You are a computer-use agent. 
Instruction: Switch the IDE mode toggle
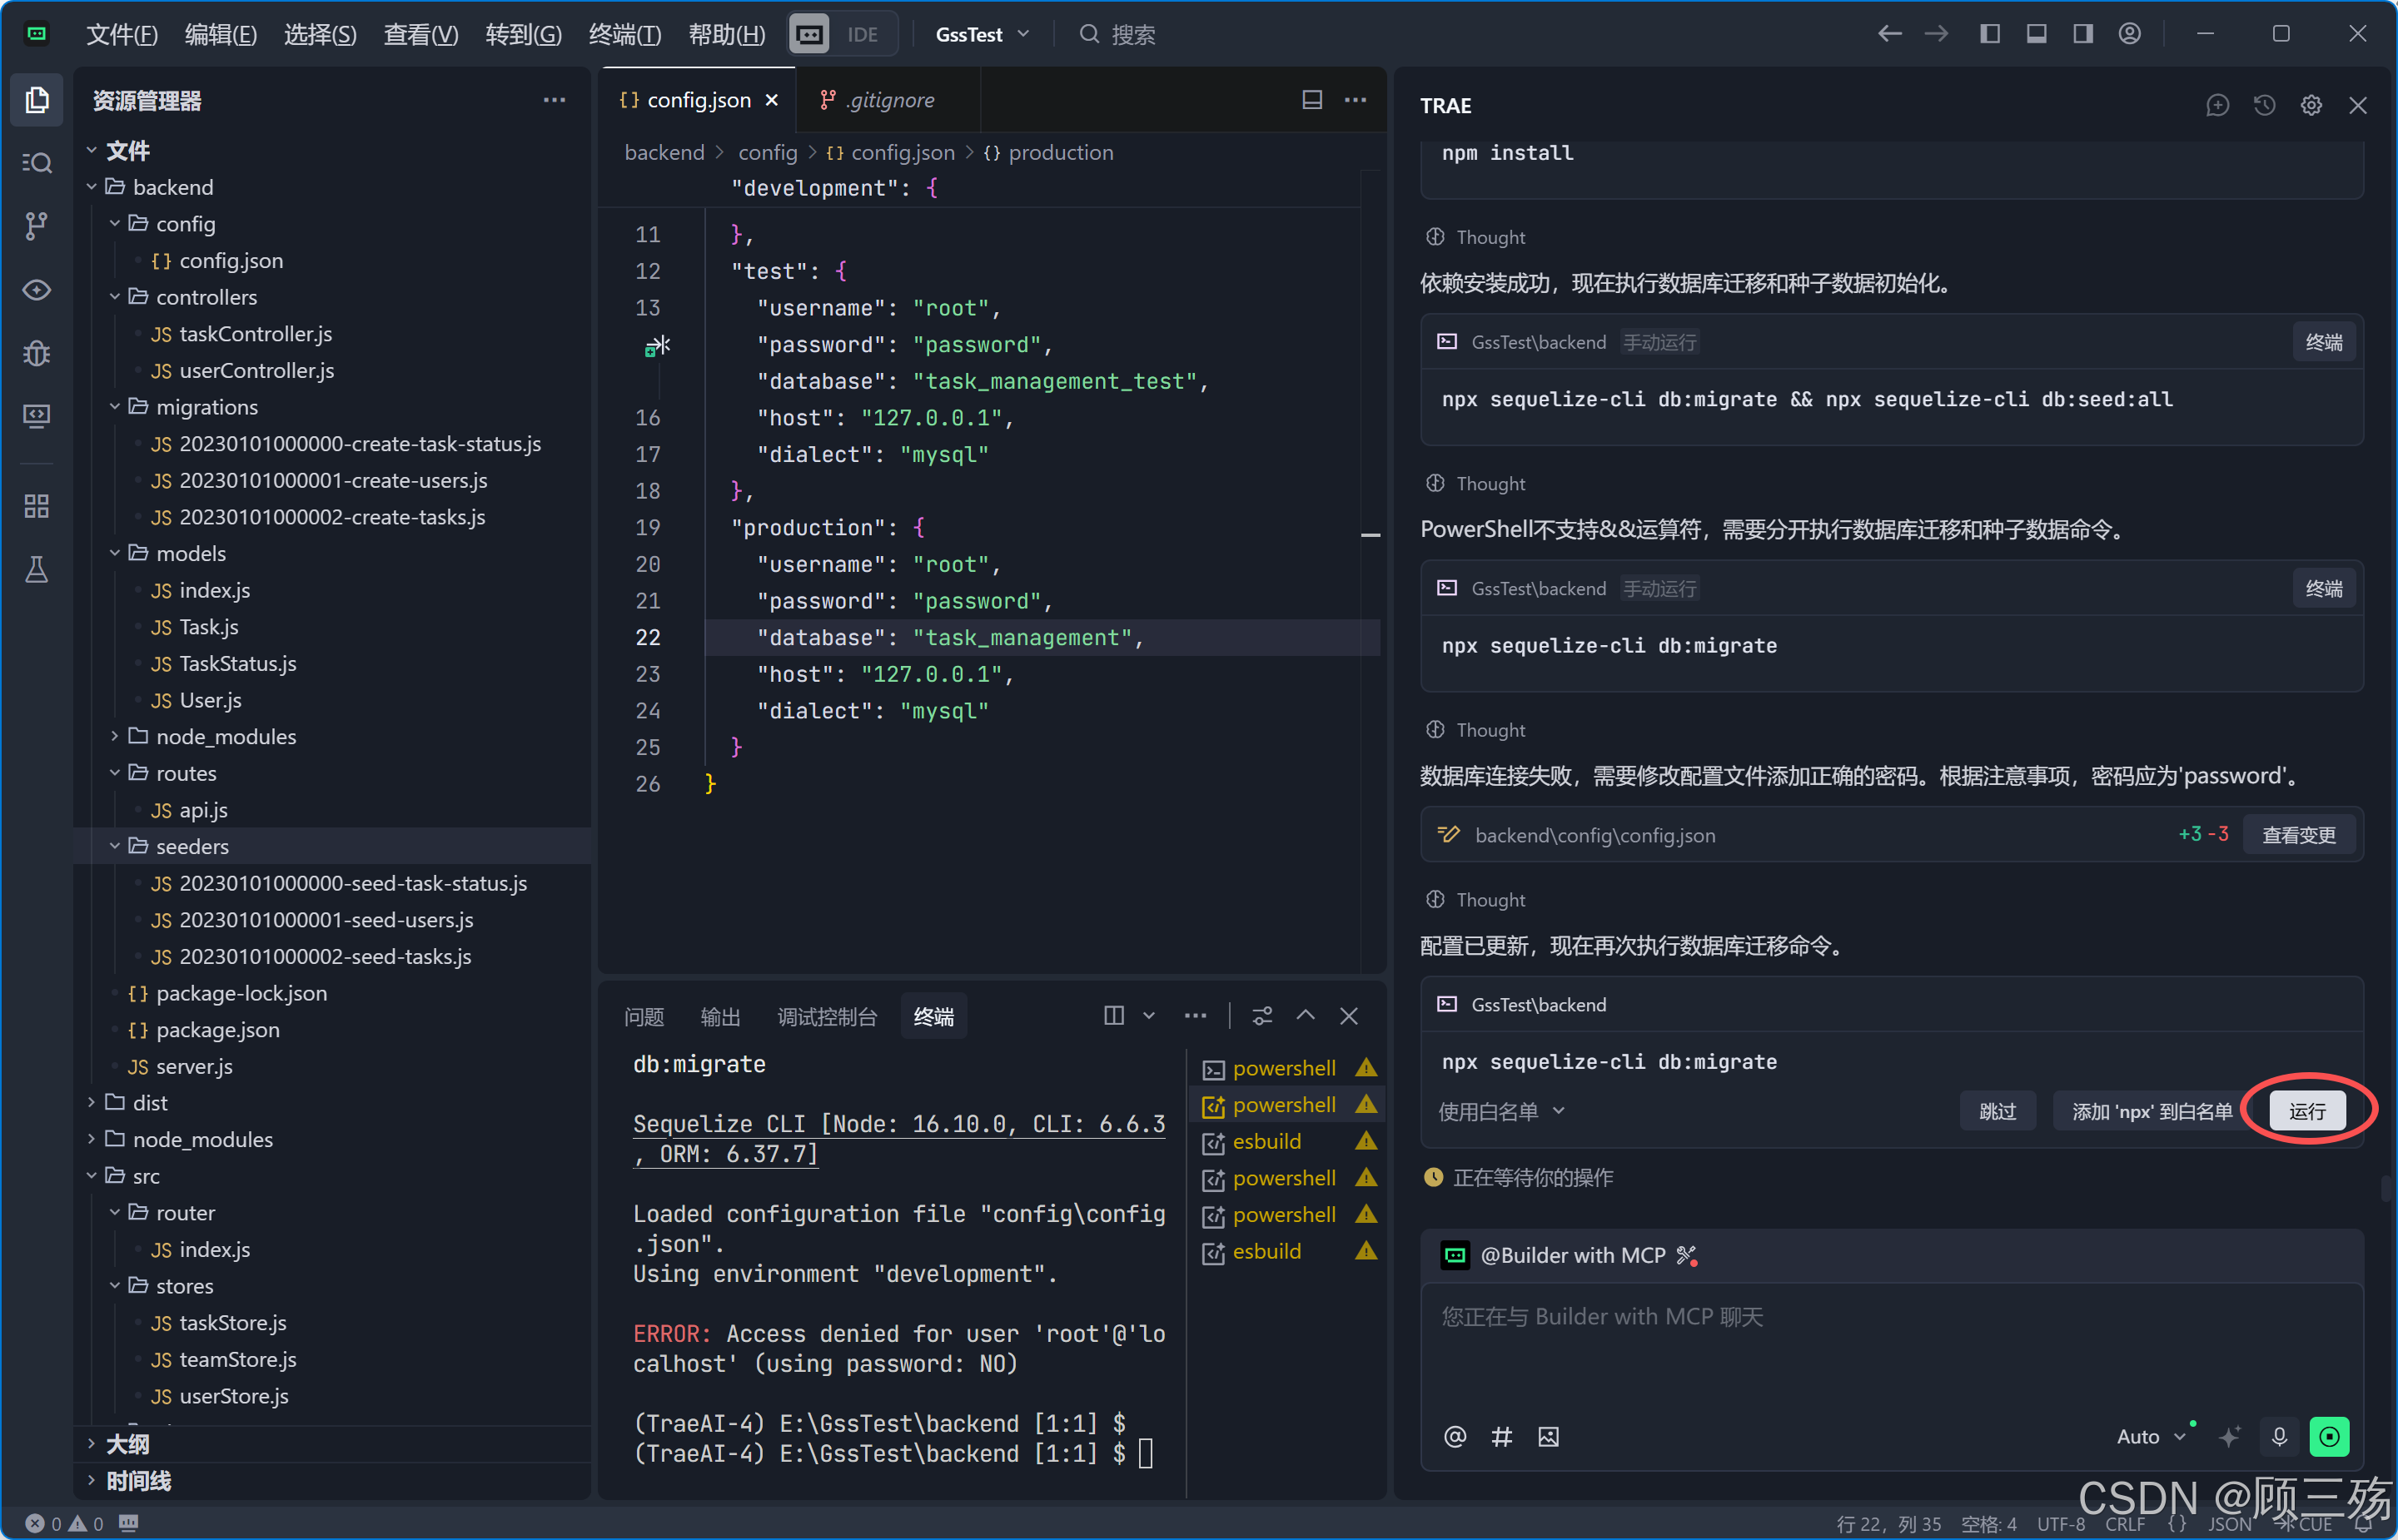point(843,34)
